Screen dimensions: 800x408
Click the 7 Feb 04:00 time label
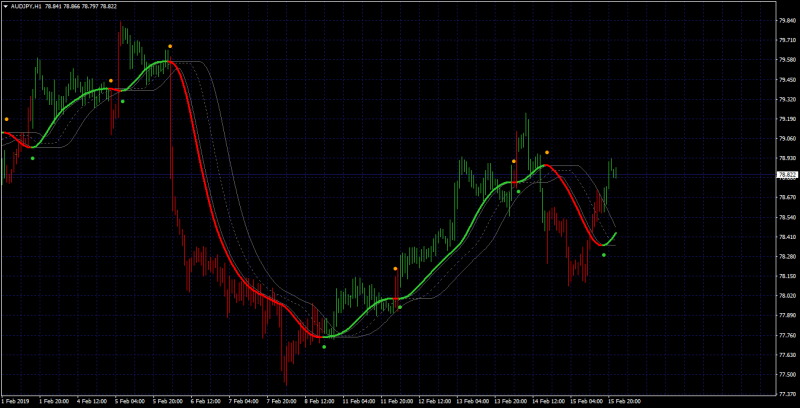click(x=244, y=401)
